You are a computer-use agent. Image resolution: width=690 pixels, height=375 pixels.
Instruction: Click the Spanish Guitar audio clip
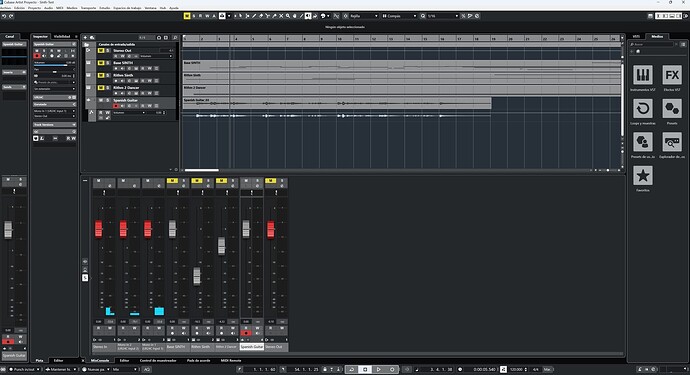(337, 103)
